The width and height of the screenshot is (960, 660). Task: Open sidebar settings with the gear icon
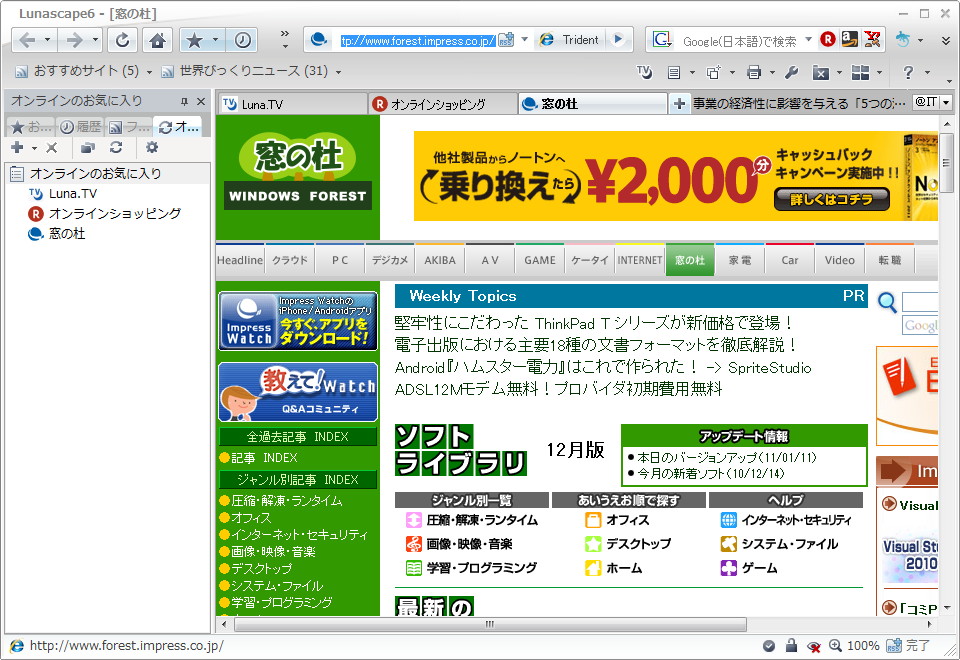tap(151, 147)
